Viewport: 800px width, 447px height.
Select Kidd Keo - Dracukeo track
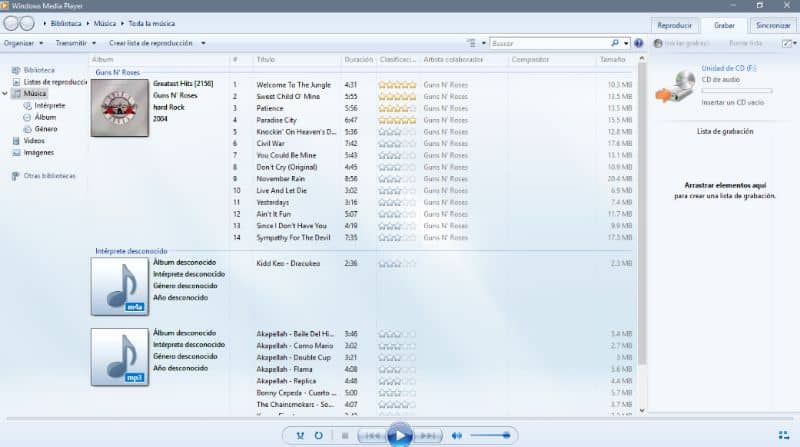coord(288,263)
